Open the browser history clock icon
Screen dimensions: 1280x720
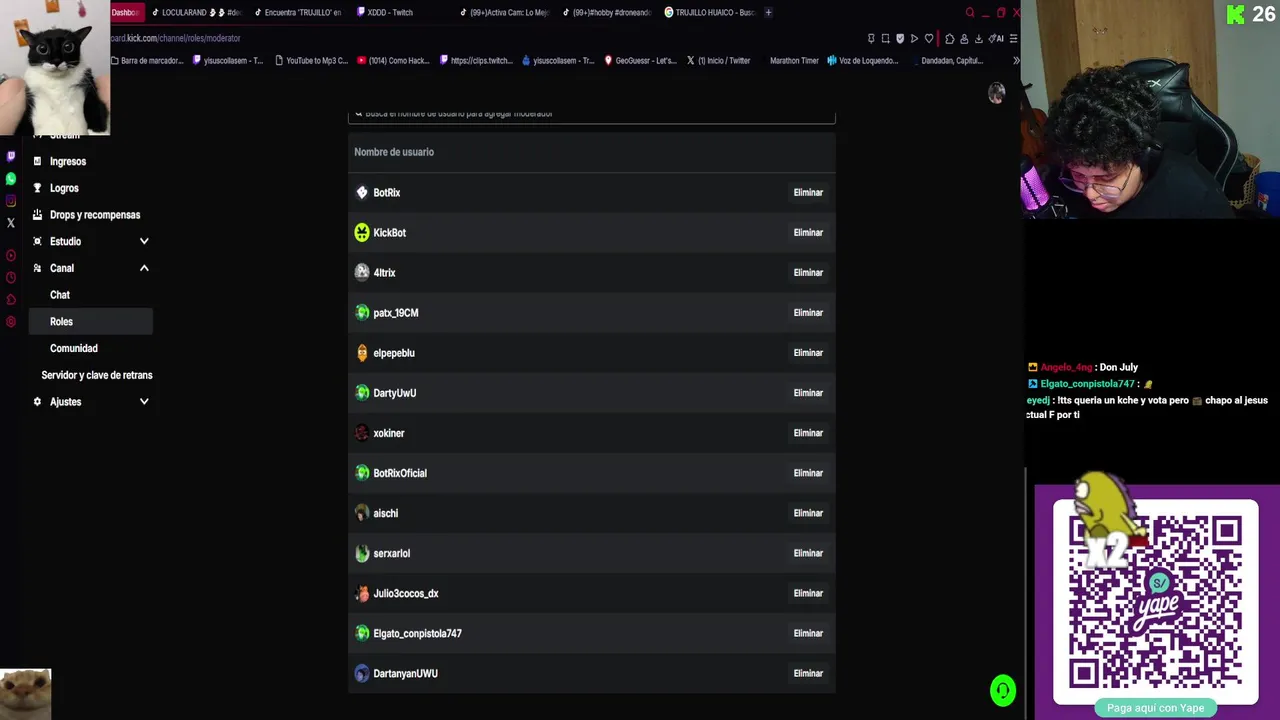(11, 278)
